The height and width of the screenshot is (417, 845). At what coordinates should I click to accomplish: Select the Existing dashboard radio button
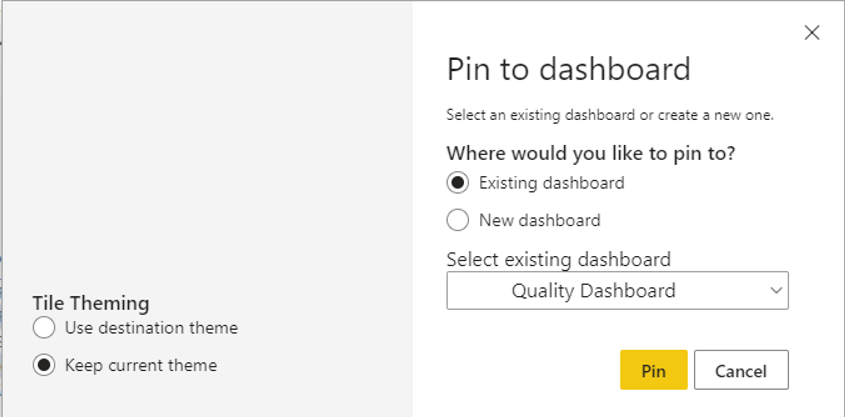(x=458, y=183)
